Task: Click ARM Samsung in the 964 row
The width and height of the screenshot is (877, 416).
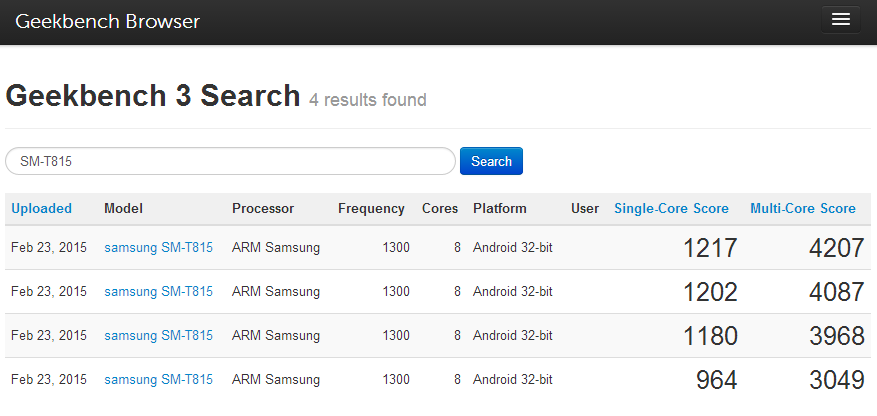Action: tap(276, 380)
